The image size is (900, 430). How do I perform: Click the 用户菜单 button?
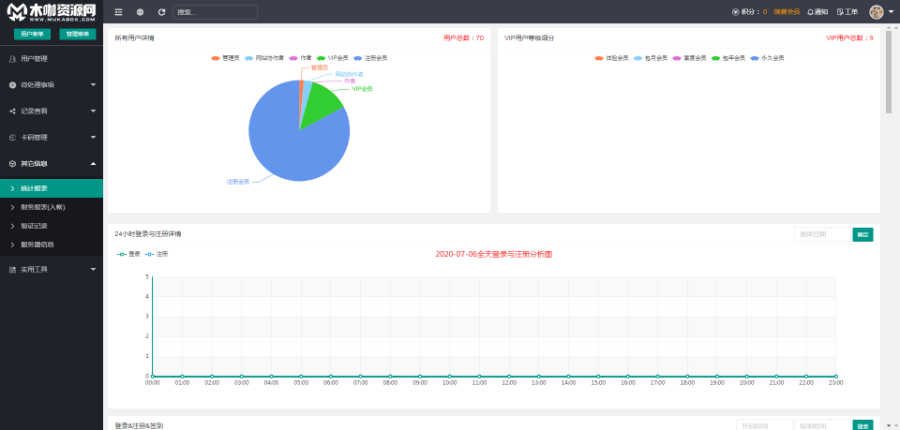[x=31, y=34]
